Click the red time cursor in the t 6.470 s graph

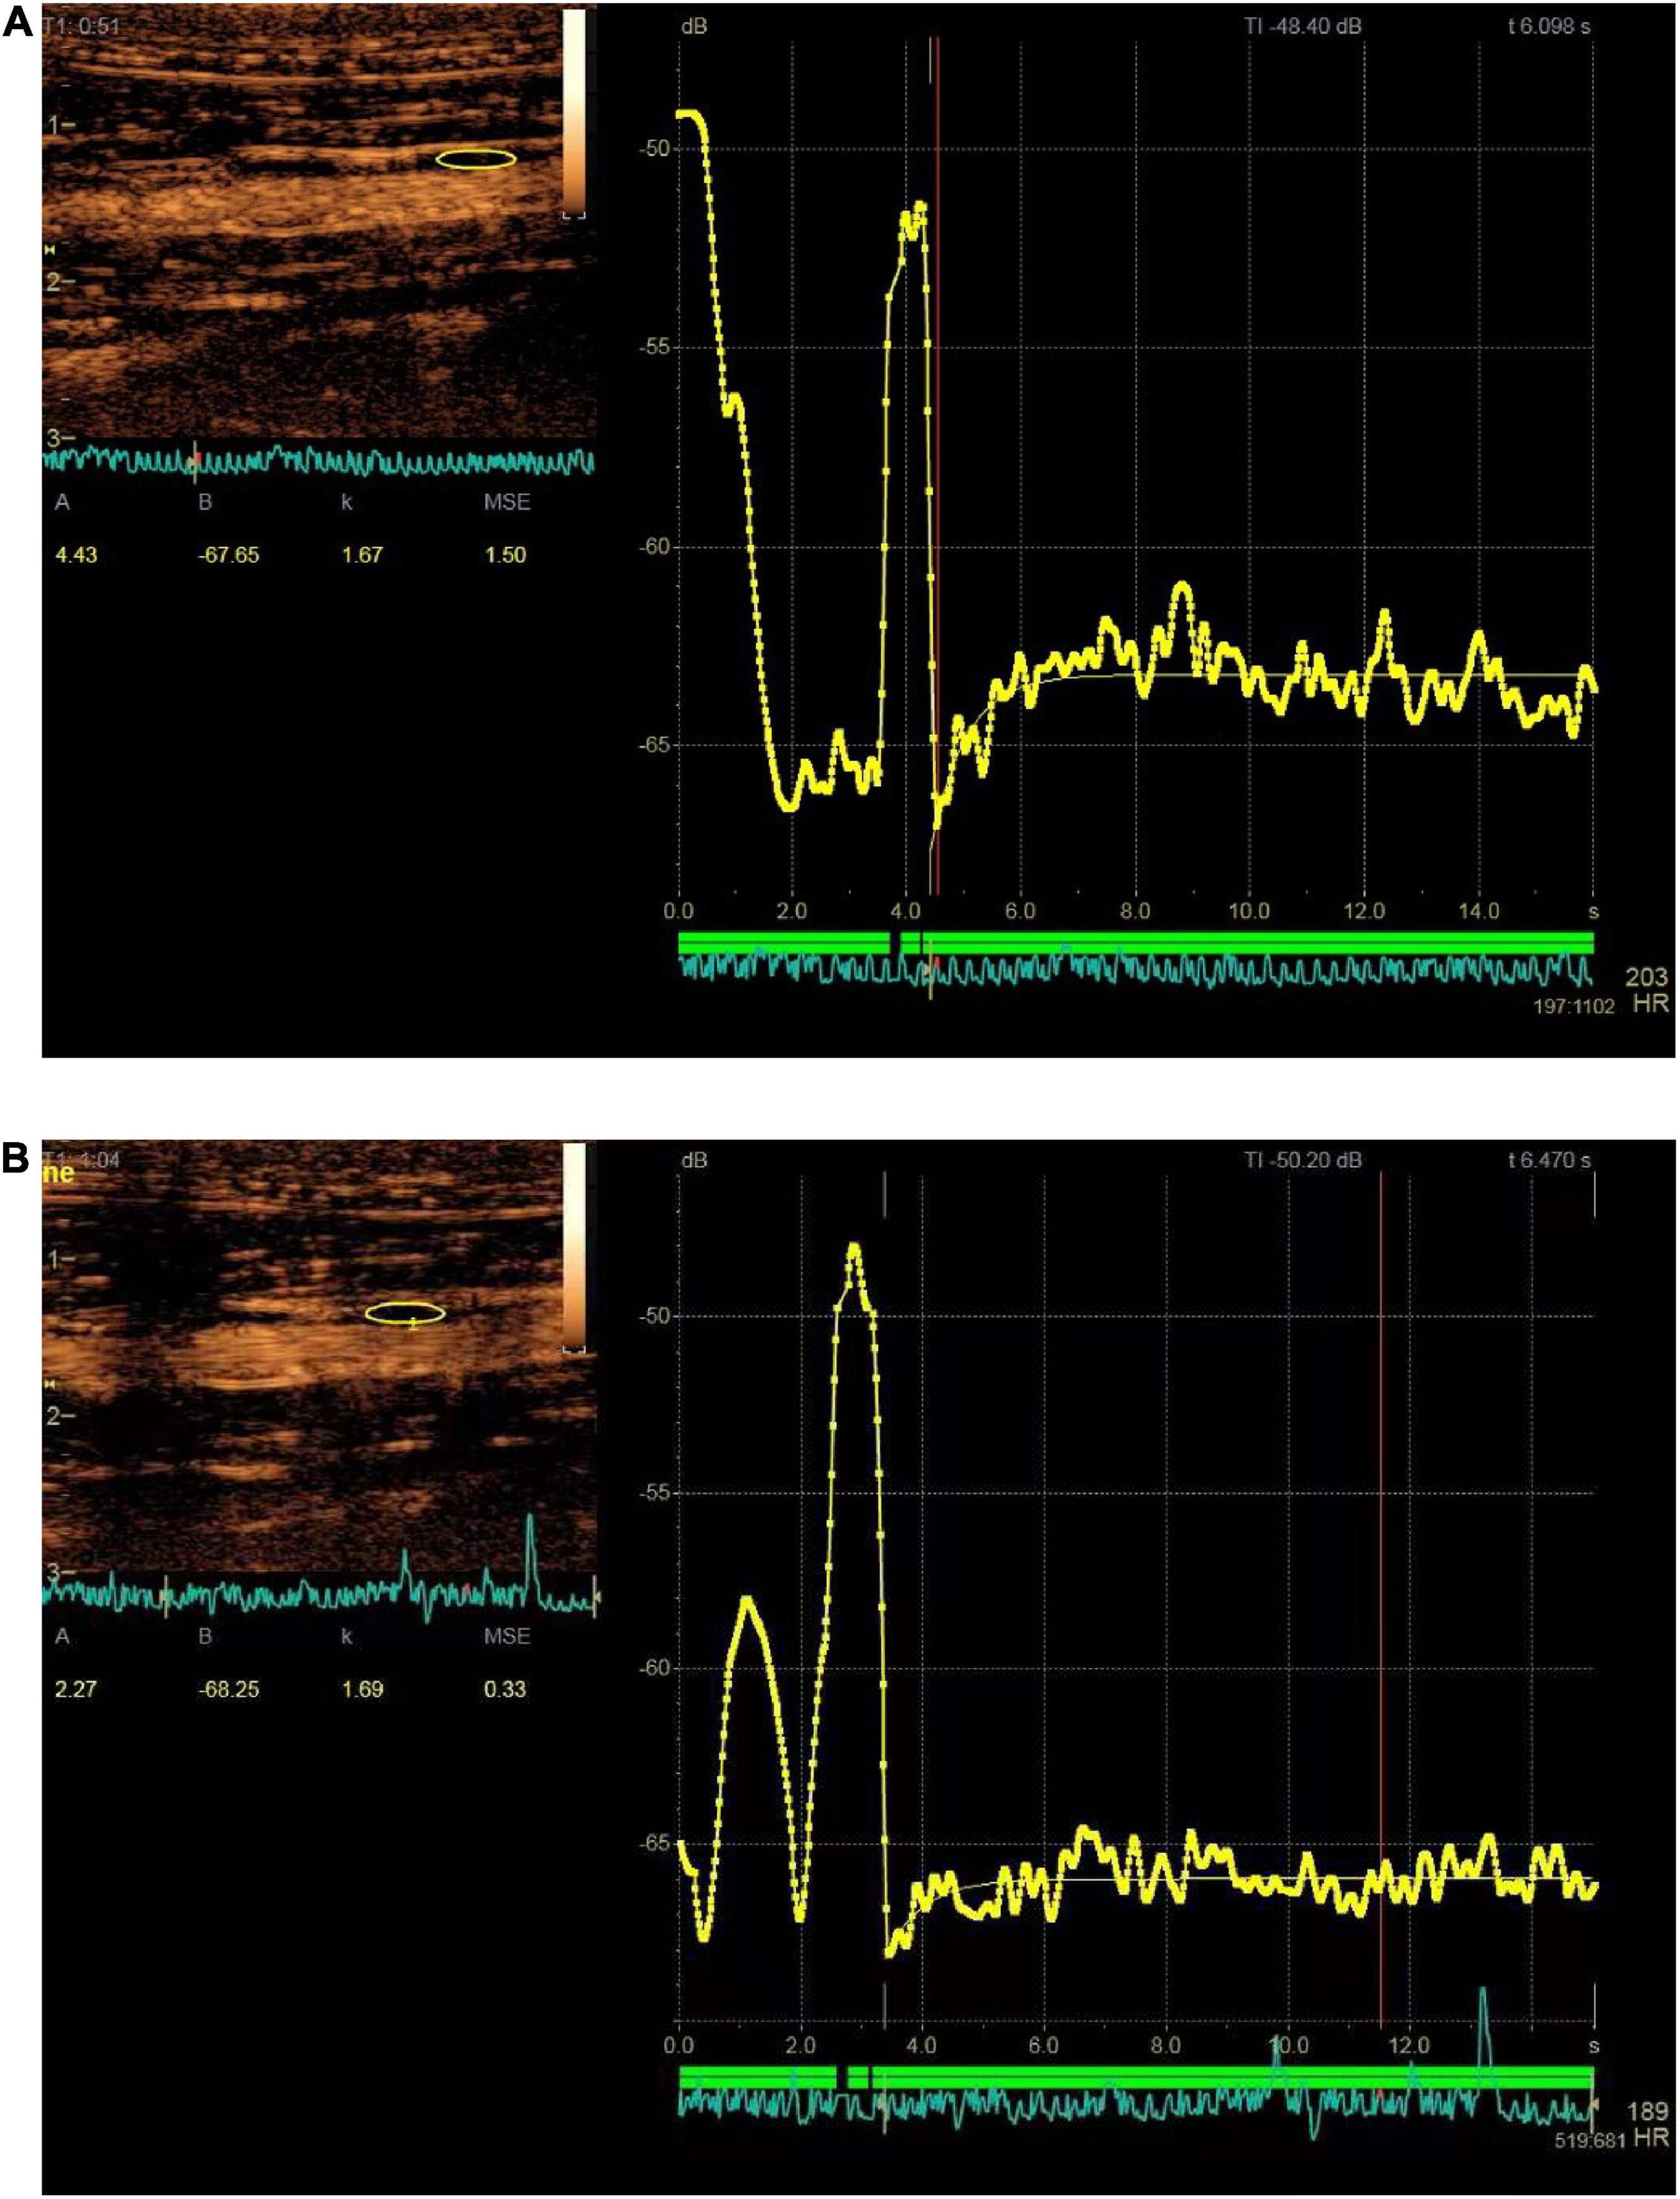[1381, 1598]
